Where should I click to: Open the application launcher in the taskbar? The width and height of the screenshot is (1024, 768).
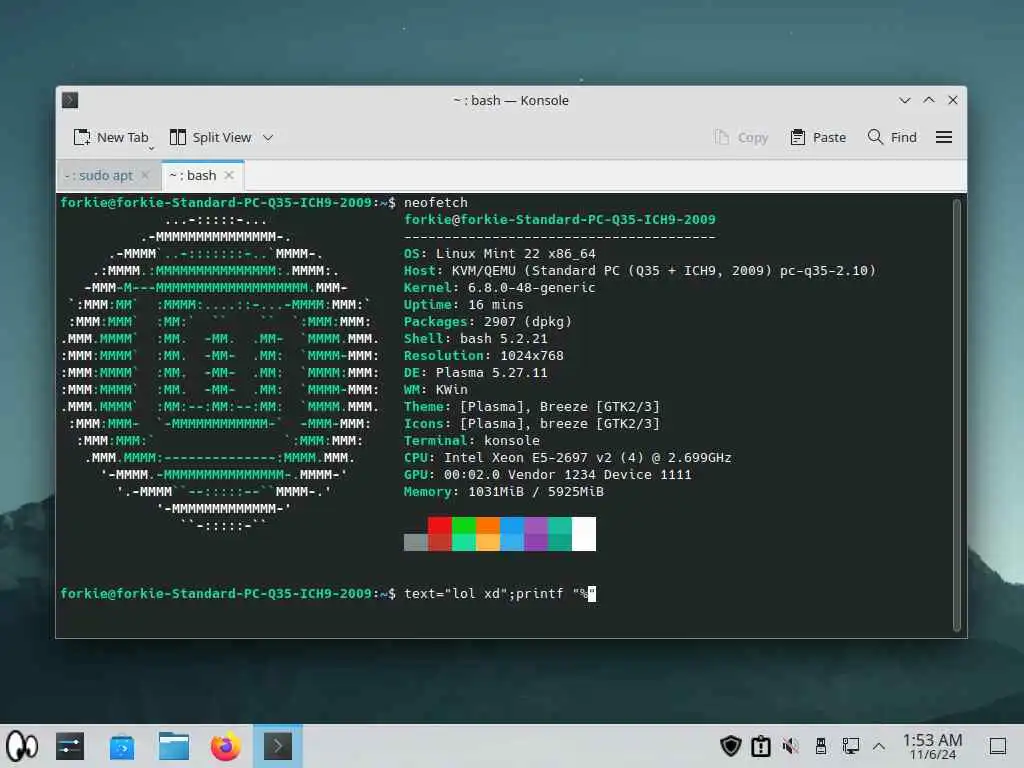tap(22, 746)
